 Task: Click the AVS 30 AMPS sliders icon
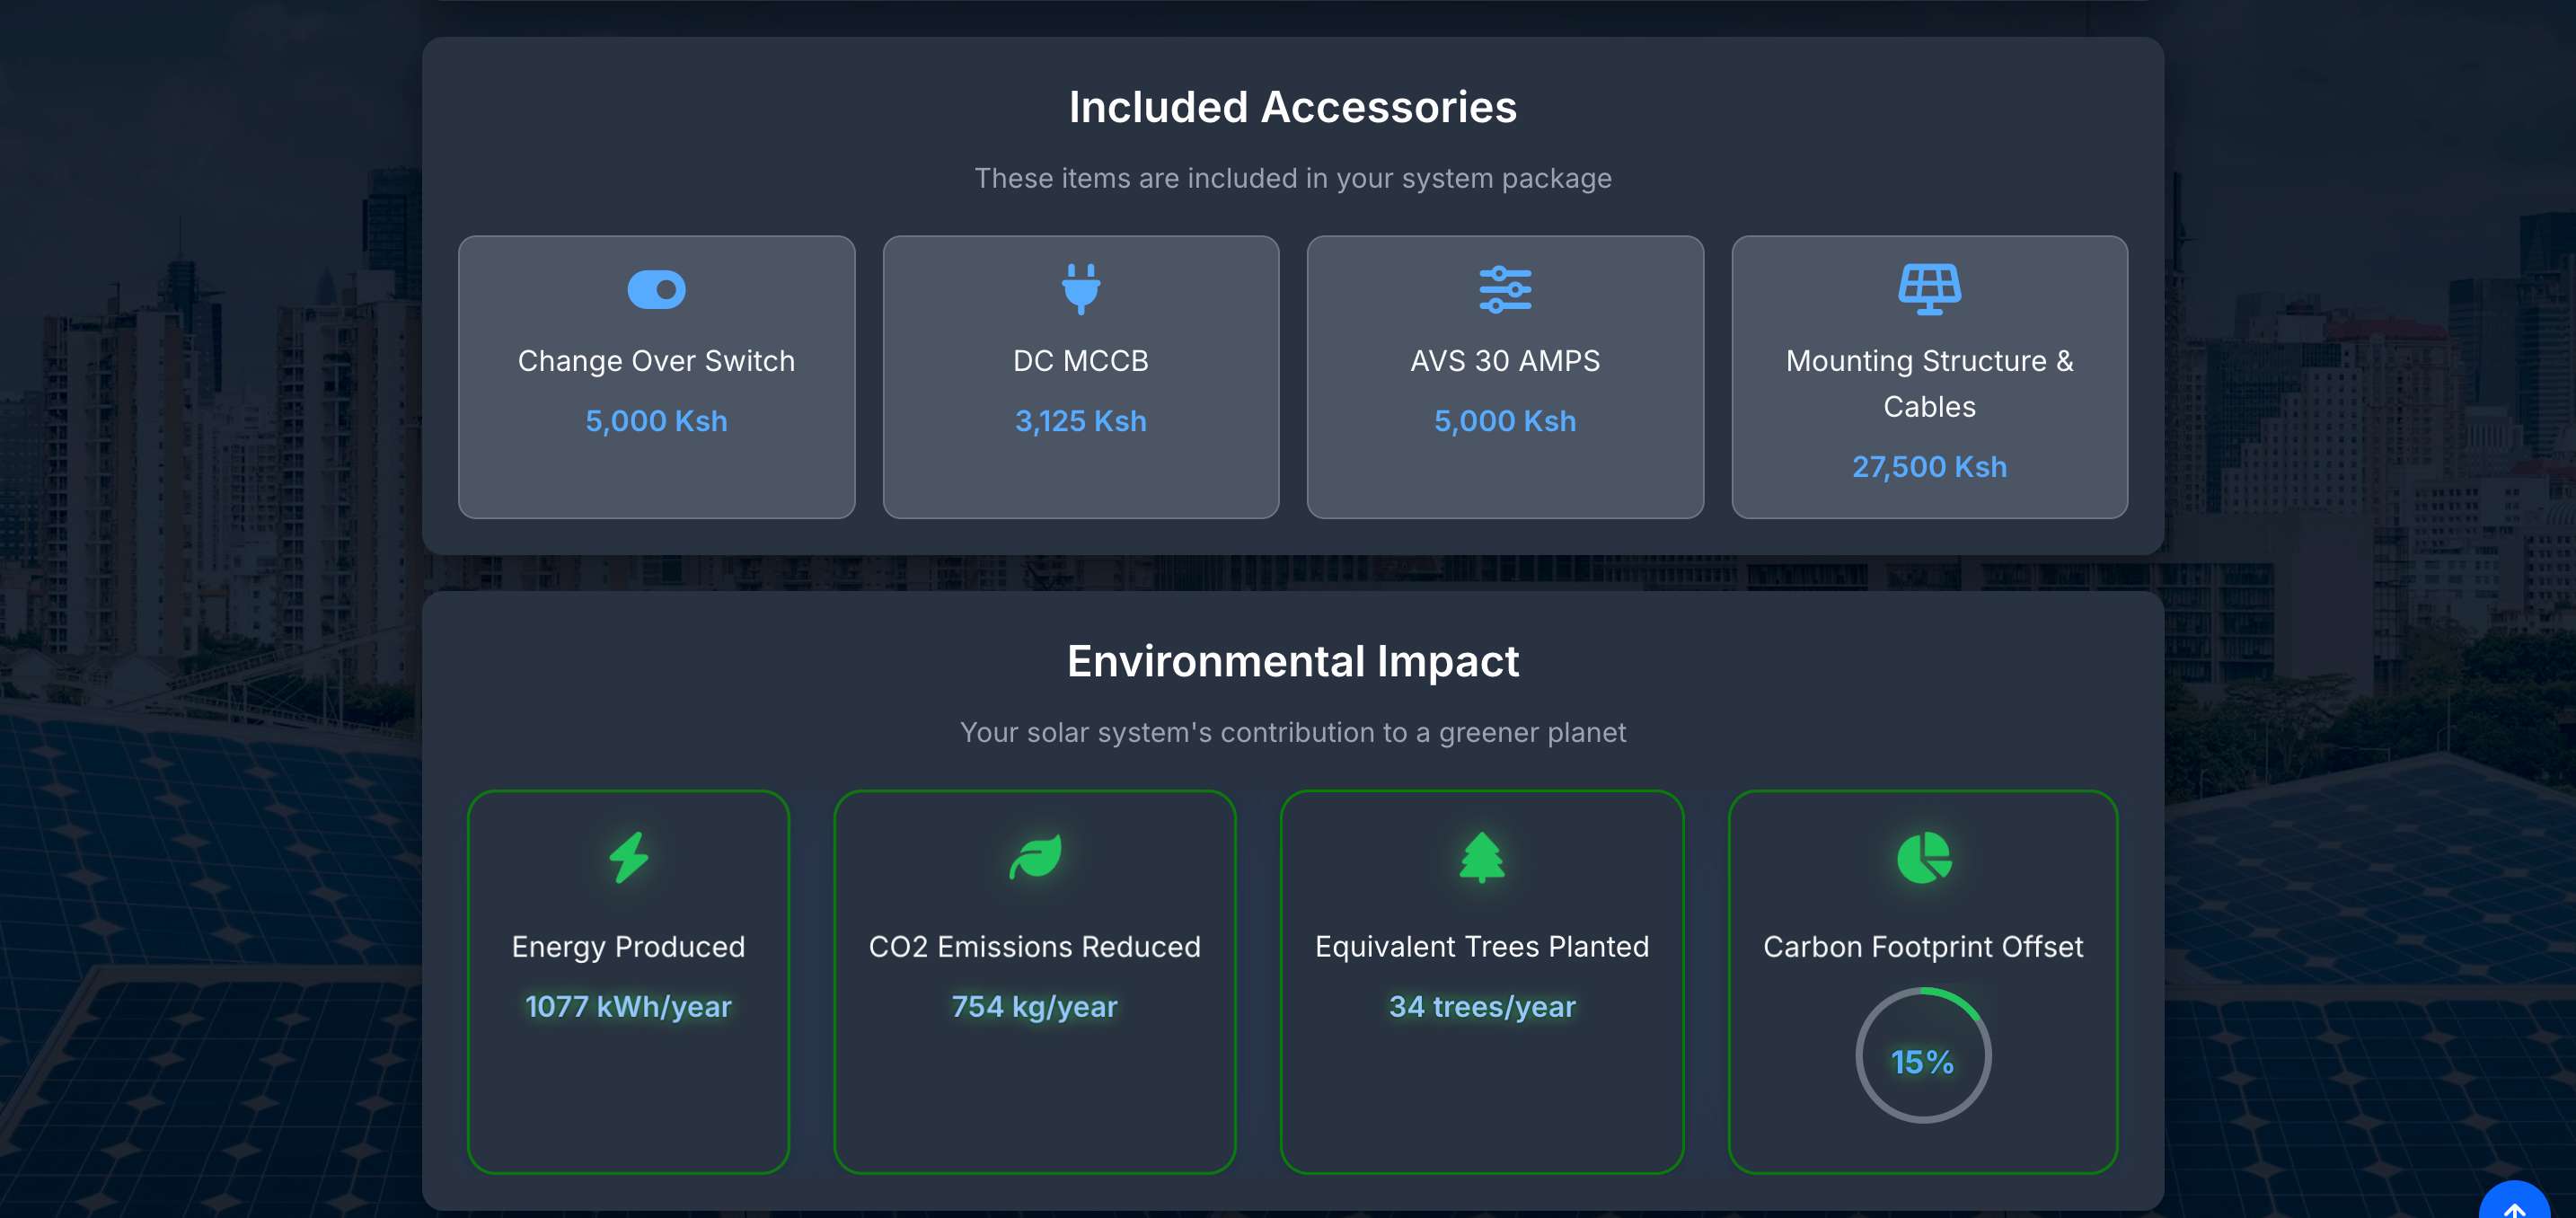pos(1504,290)
